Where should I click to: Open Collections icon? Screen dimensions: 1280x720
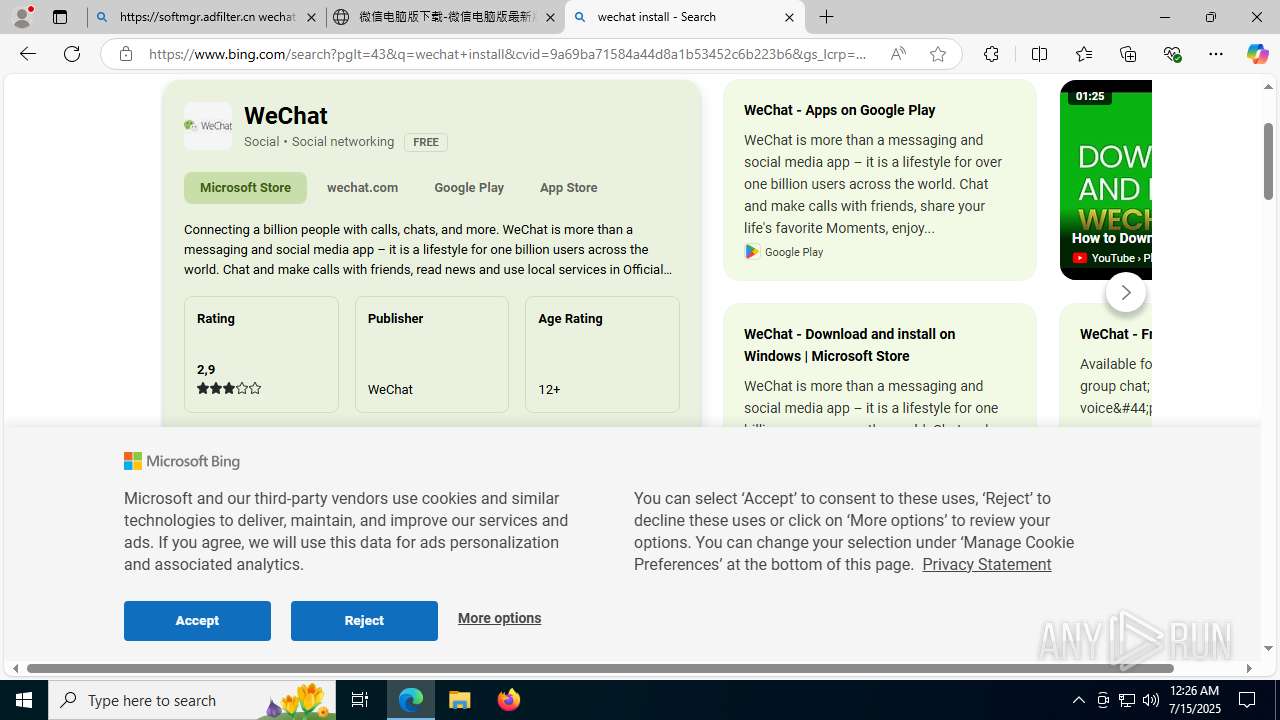pyautogui.click(x=1127, y=54)
